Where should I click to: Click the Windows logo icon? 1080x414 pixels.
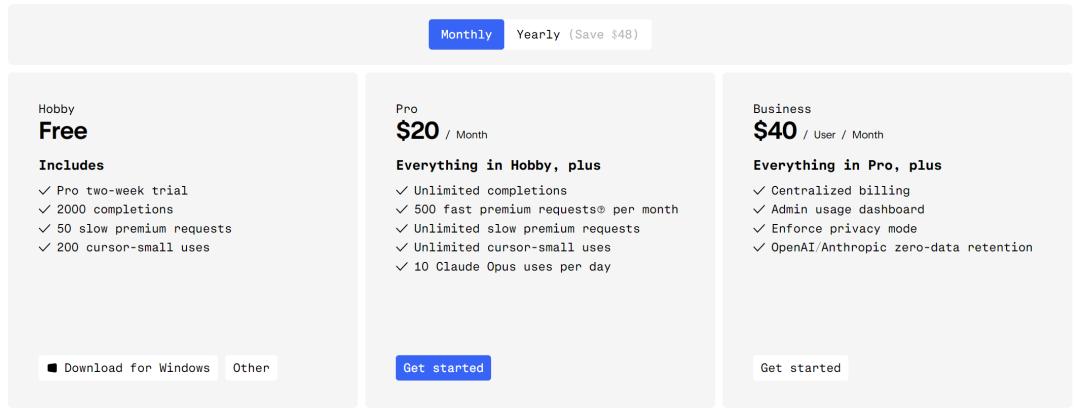52,368
